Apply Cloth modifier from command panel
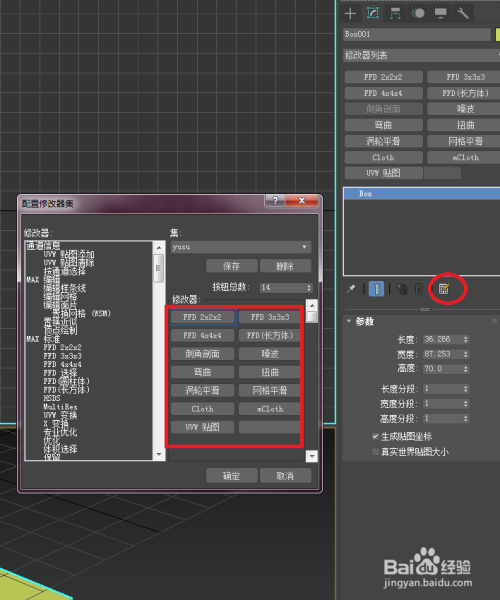Viewport: 500px width, 600px height. 383,157
